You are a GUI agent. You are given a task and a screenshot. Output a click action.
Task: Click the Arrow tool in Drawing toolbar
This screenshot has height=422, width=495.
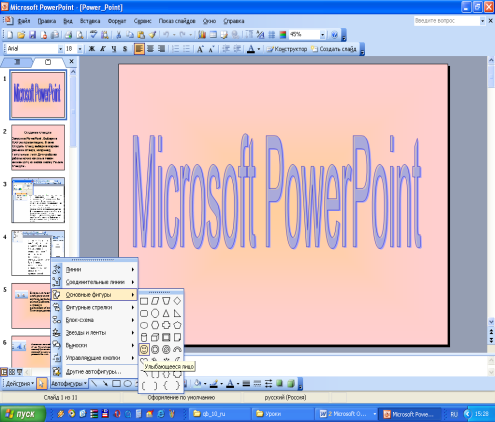coord(105,384)
